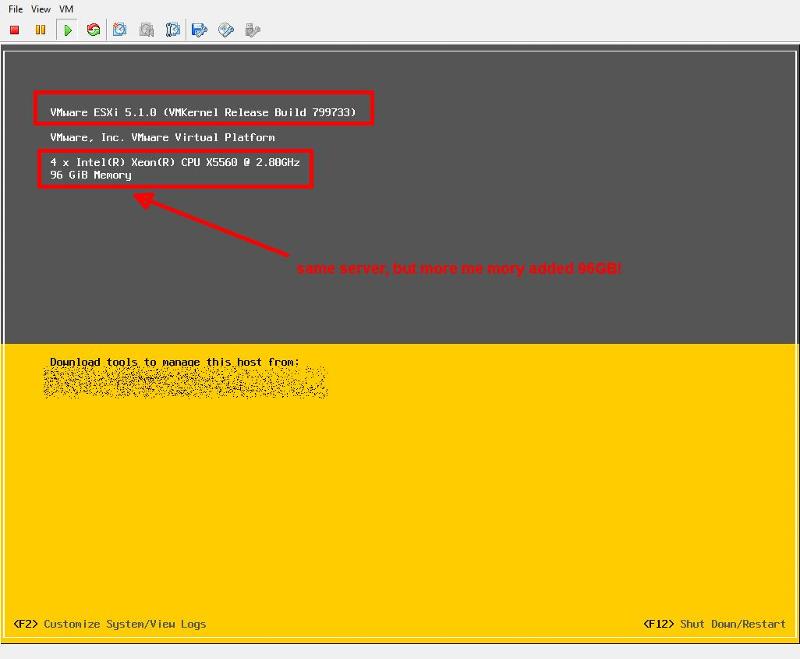This screenshot has height=659, width=800.
Task: Click the red Power Off button
Action: (x=15, y=30)
